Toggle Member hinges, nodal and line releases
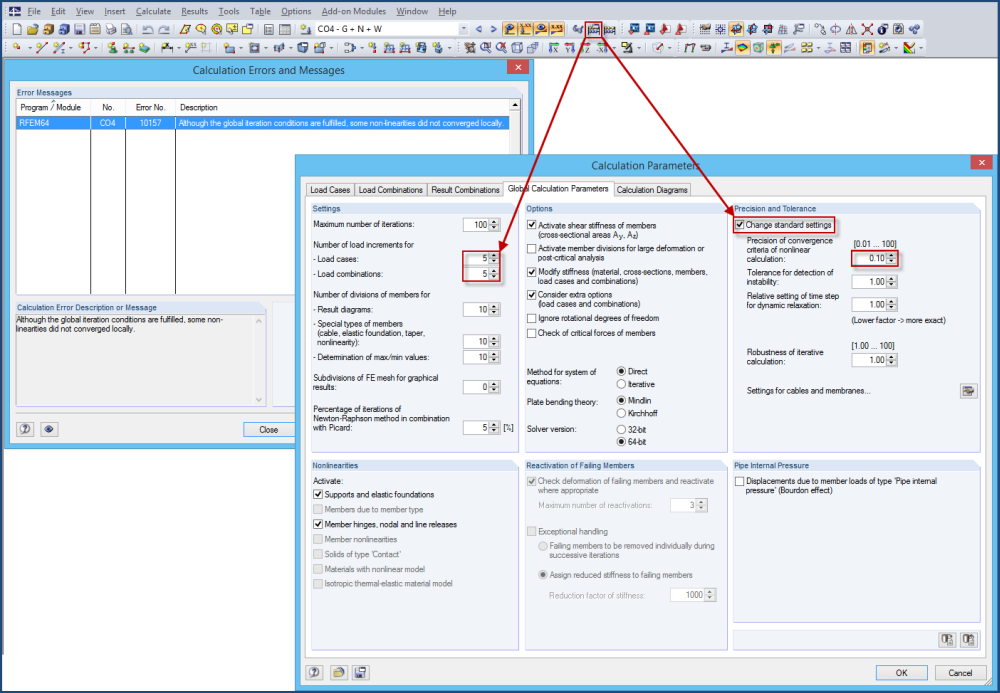Viewport: 1000px width, 693px height. click(x=318, y=524)
